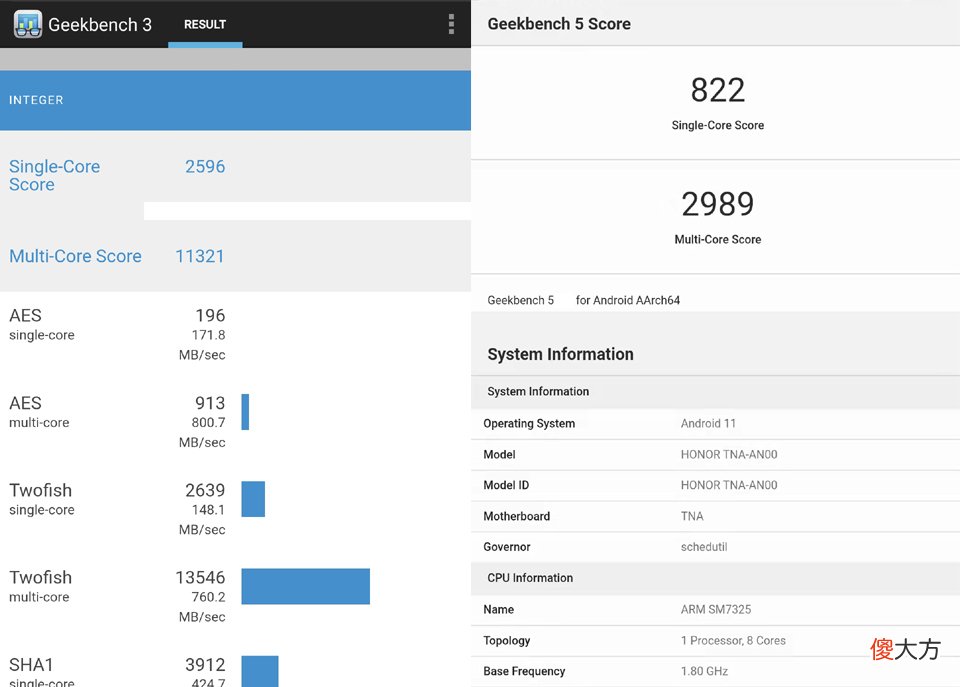Viewport: 960px width, 687px height.
Task: Click the CPU Information subheader
Action: click(x=530, y=578)
